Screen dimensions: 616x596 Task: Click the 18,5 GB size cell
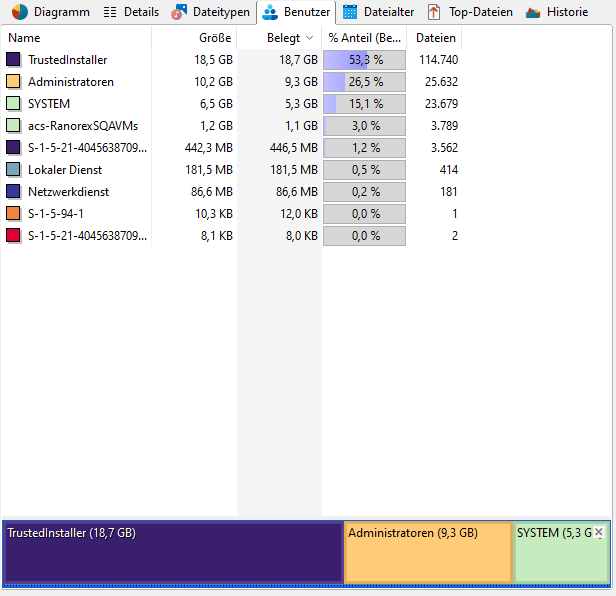213,60
